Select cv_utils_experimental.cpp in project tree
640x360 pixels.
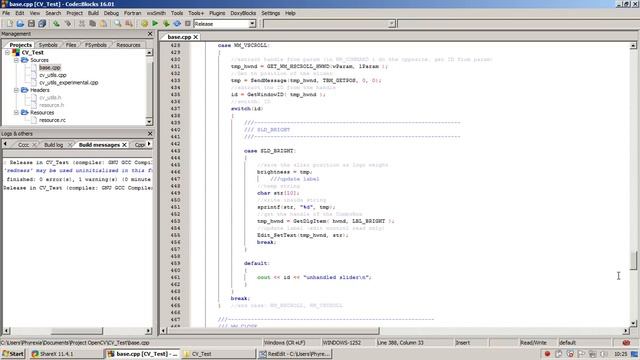(x=69, y=82)
